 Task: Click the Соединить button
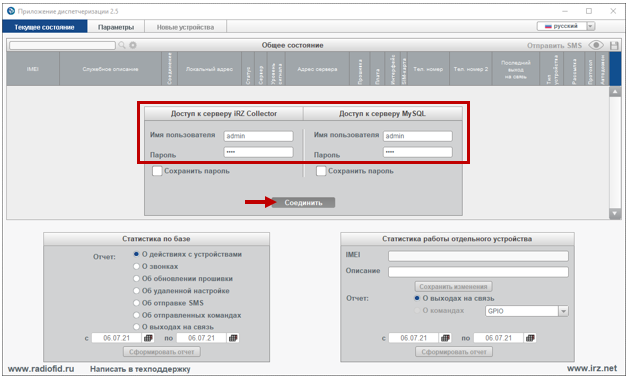coord(303,203)
